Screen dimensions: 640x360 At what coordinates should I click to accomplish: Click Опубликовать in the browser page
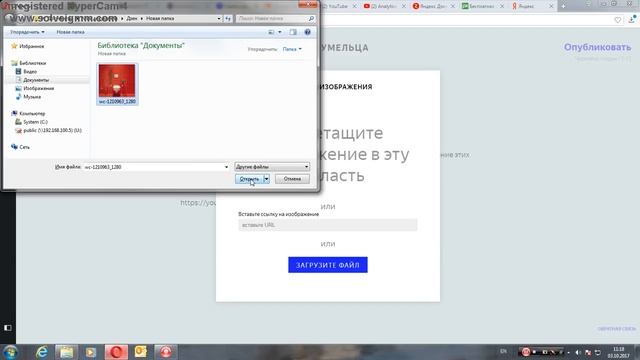(597, 47)
